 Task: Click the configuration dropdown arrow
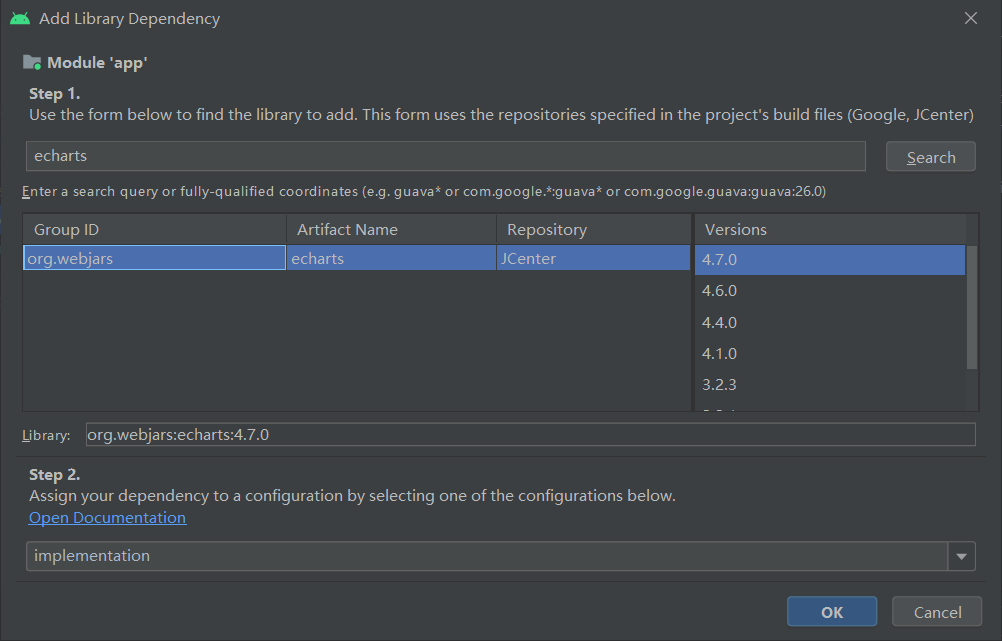pyautogui.click(x=961, y=556)
